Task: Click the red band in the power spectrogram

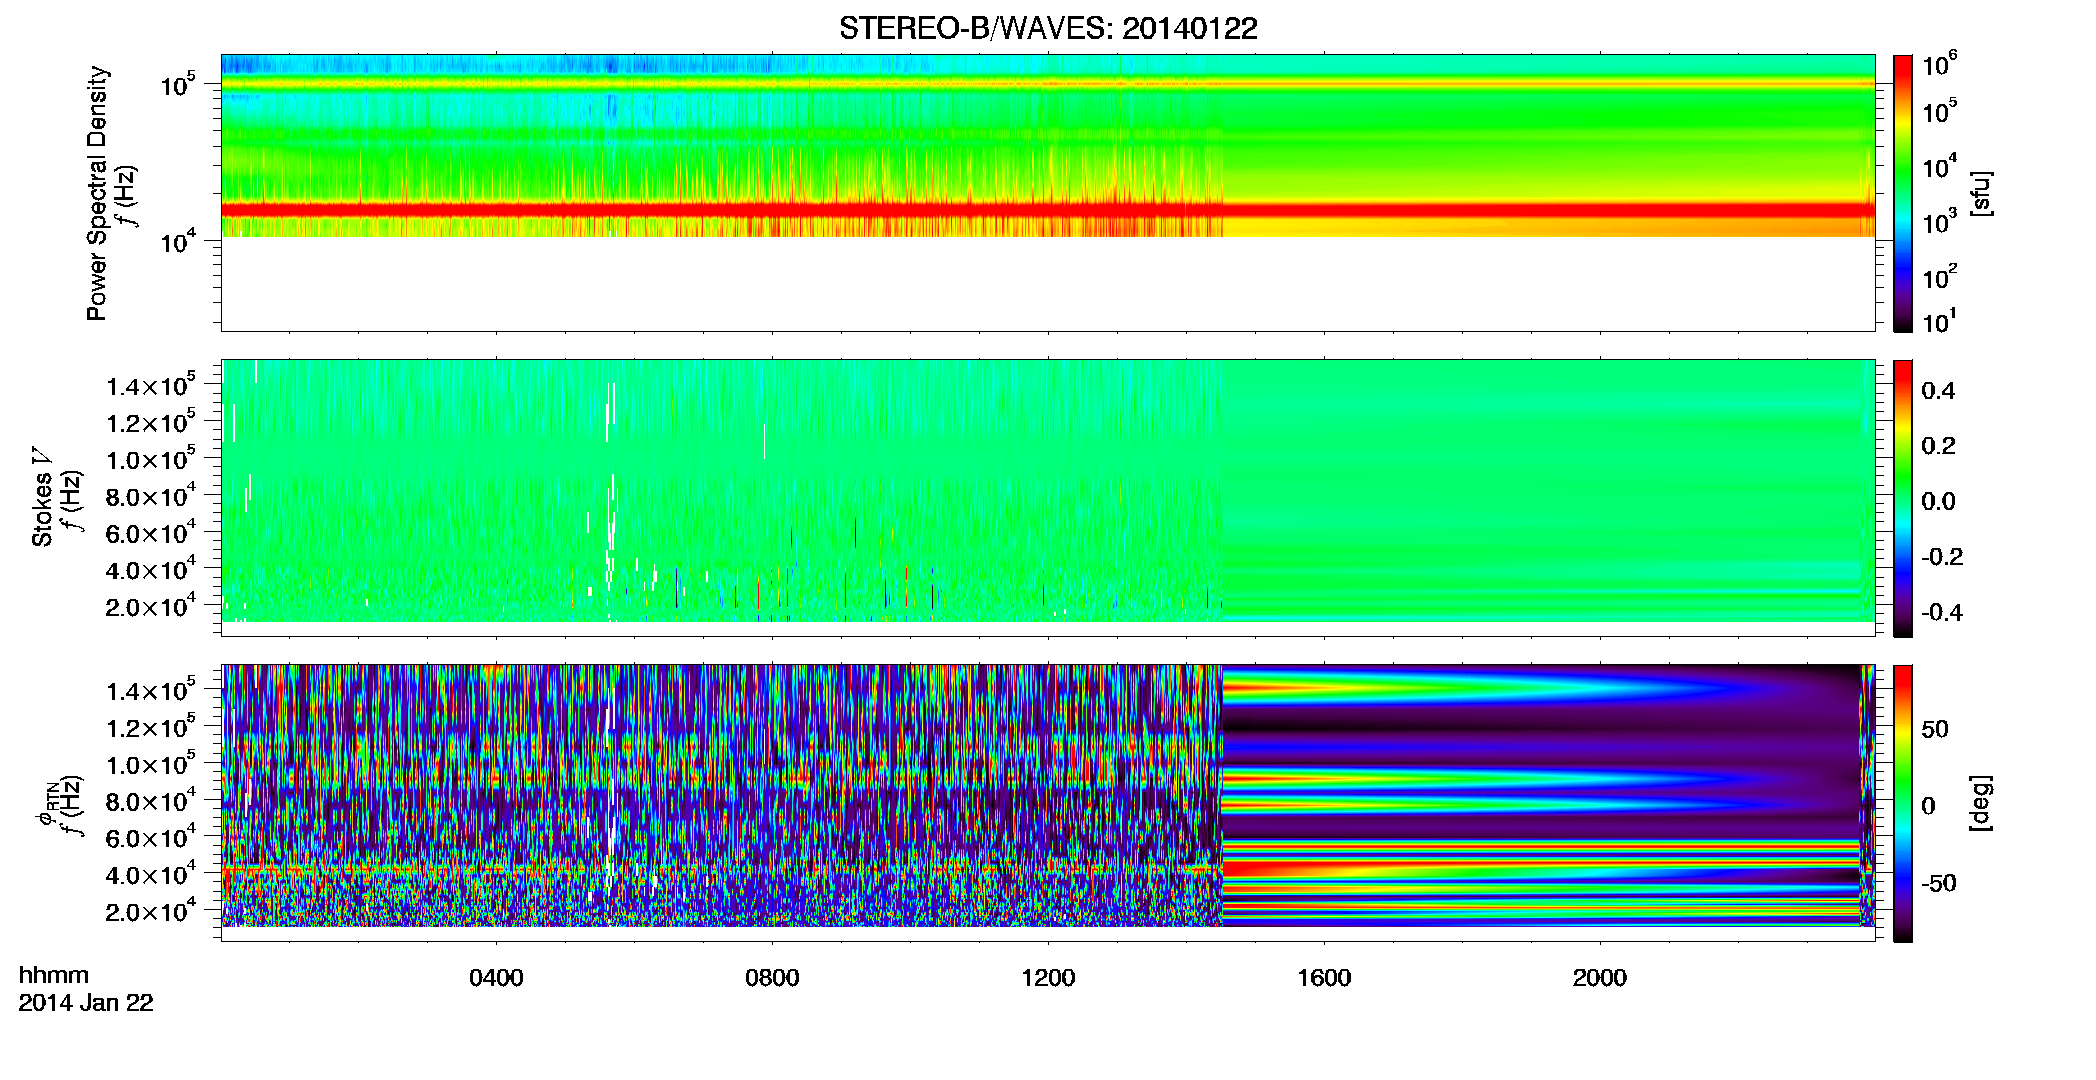Action: [x=1048, y=210]
